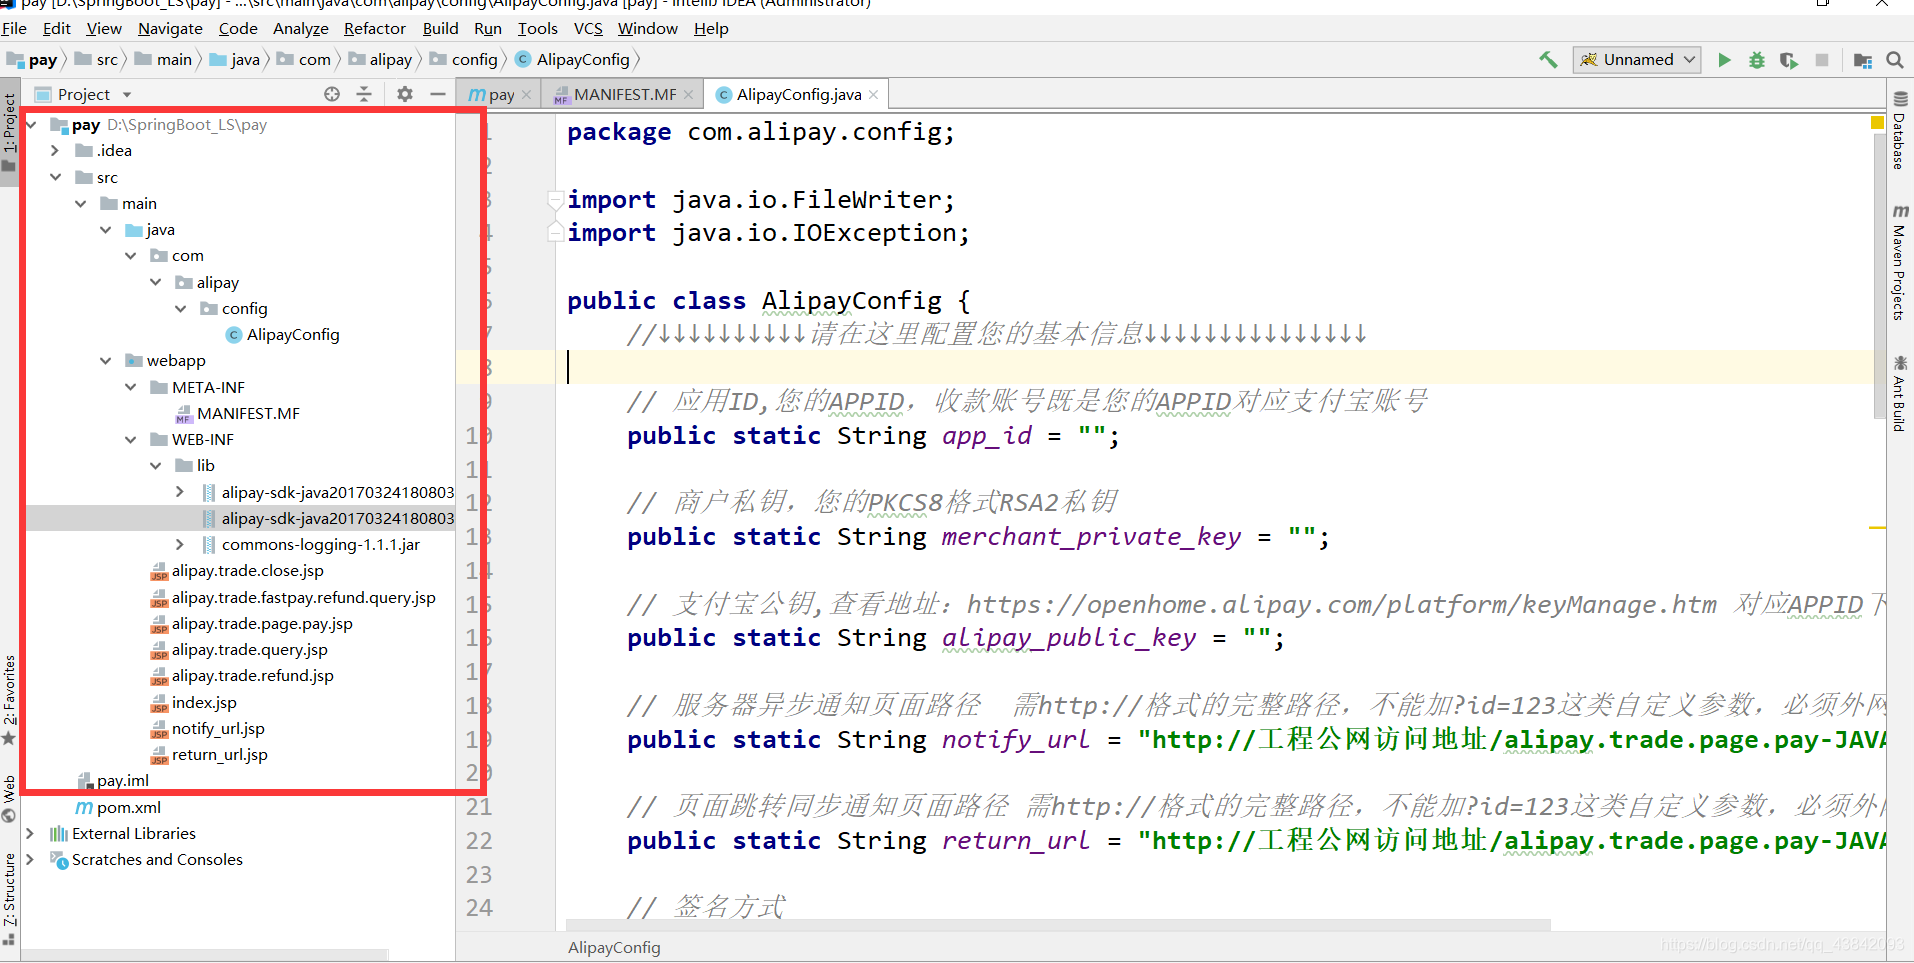Click AlipayConfig in editor bottom breadcrumb
The image size is (1914, 963).
[614, 948]
